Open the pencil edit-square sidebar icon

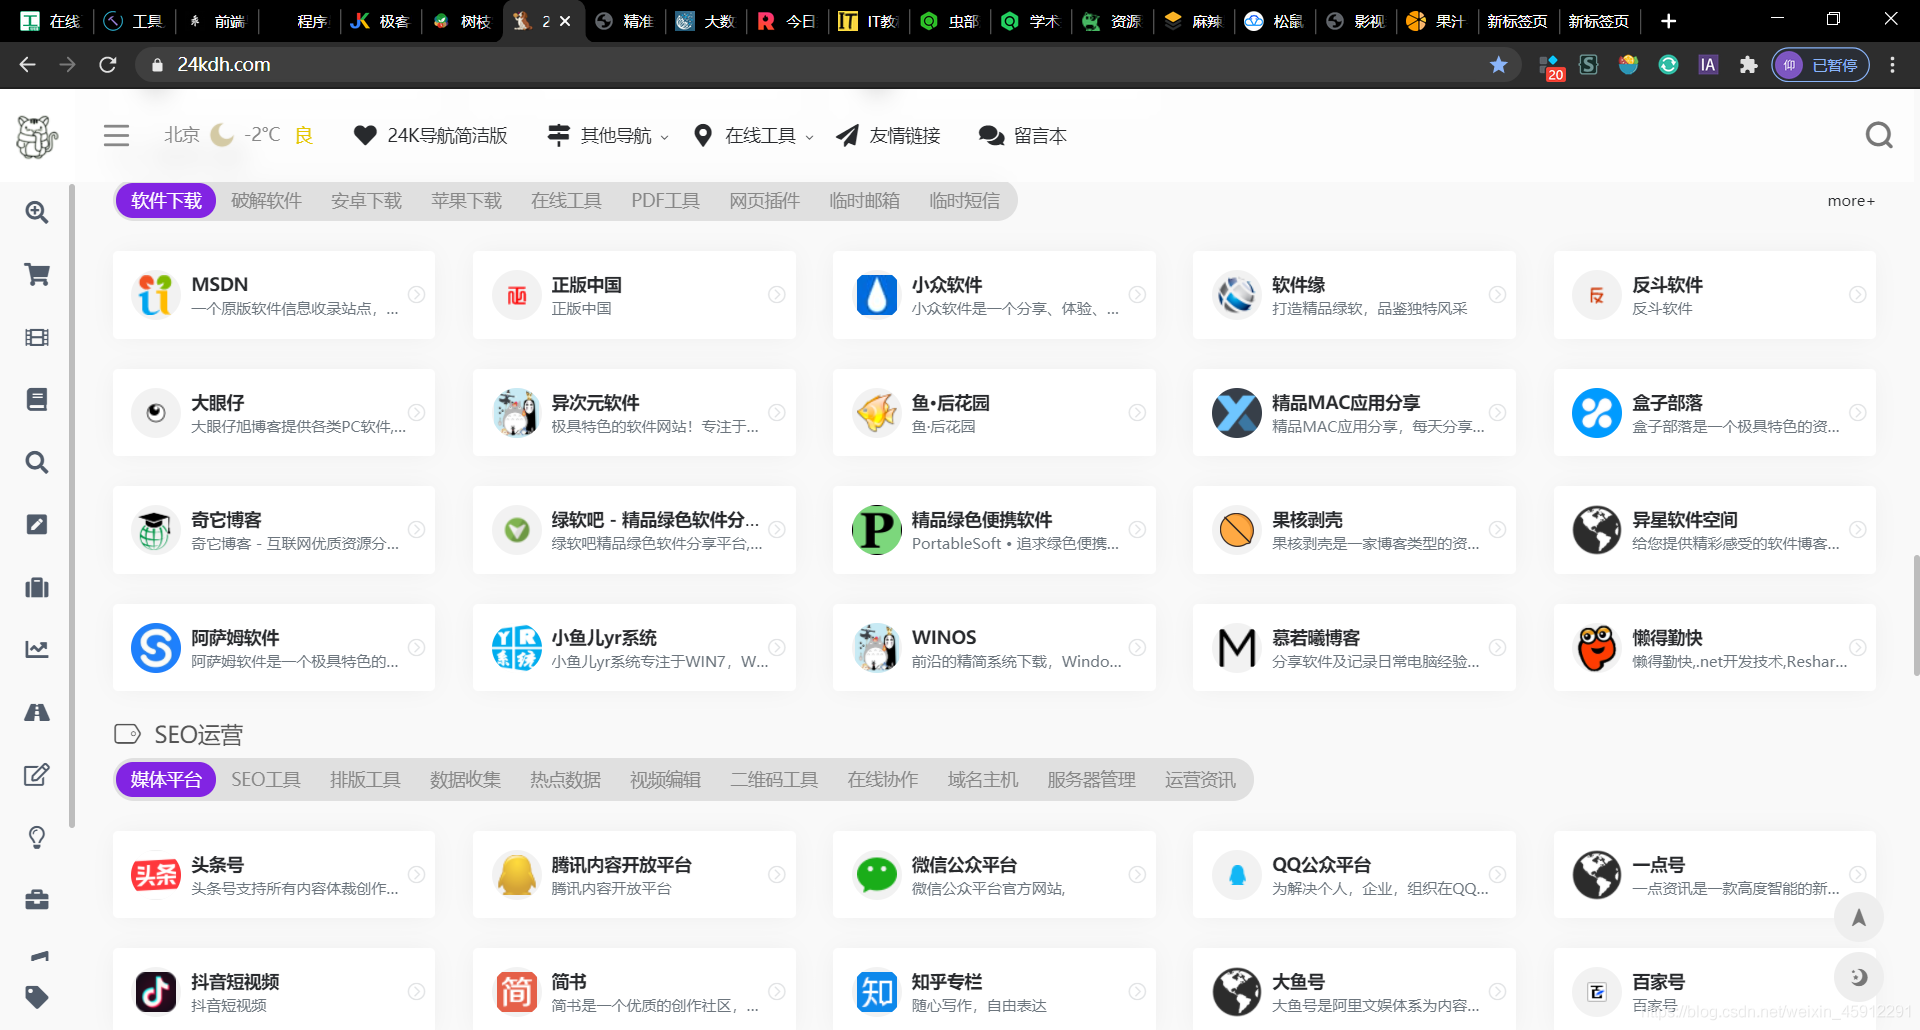click(37, 525)
